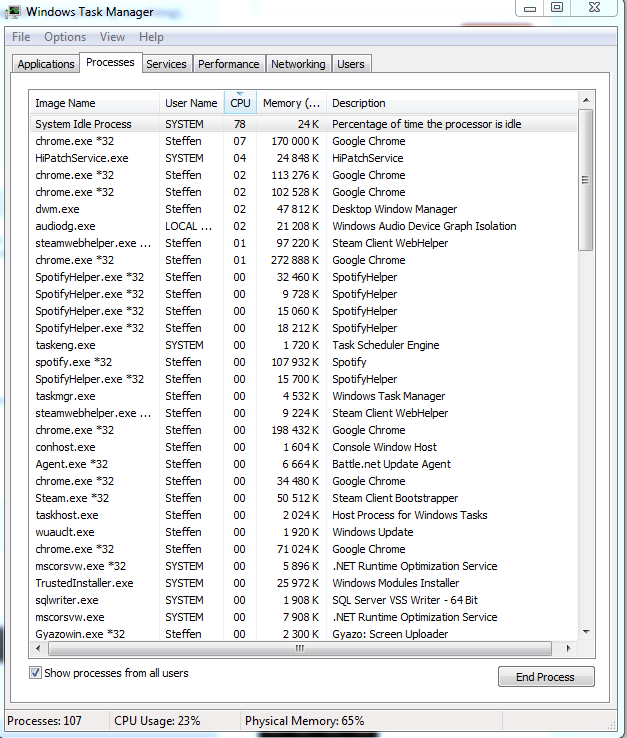Switch to the Performance tab

[228, 64]
